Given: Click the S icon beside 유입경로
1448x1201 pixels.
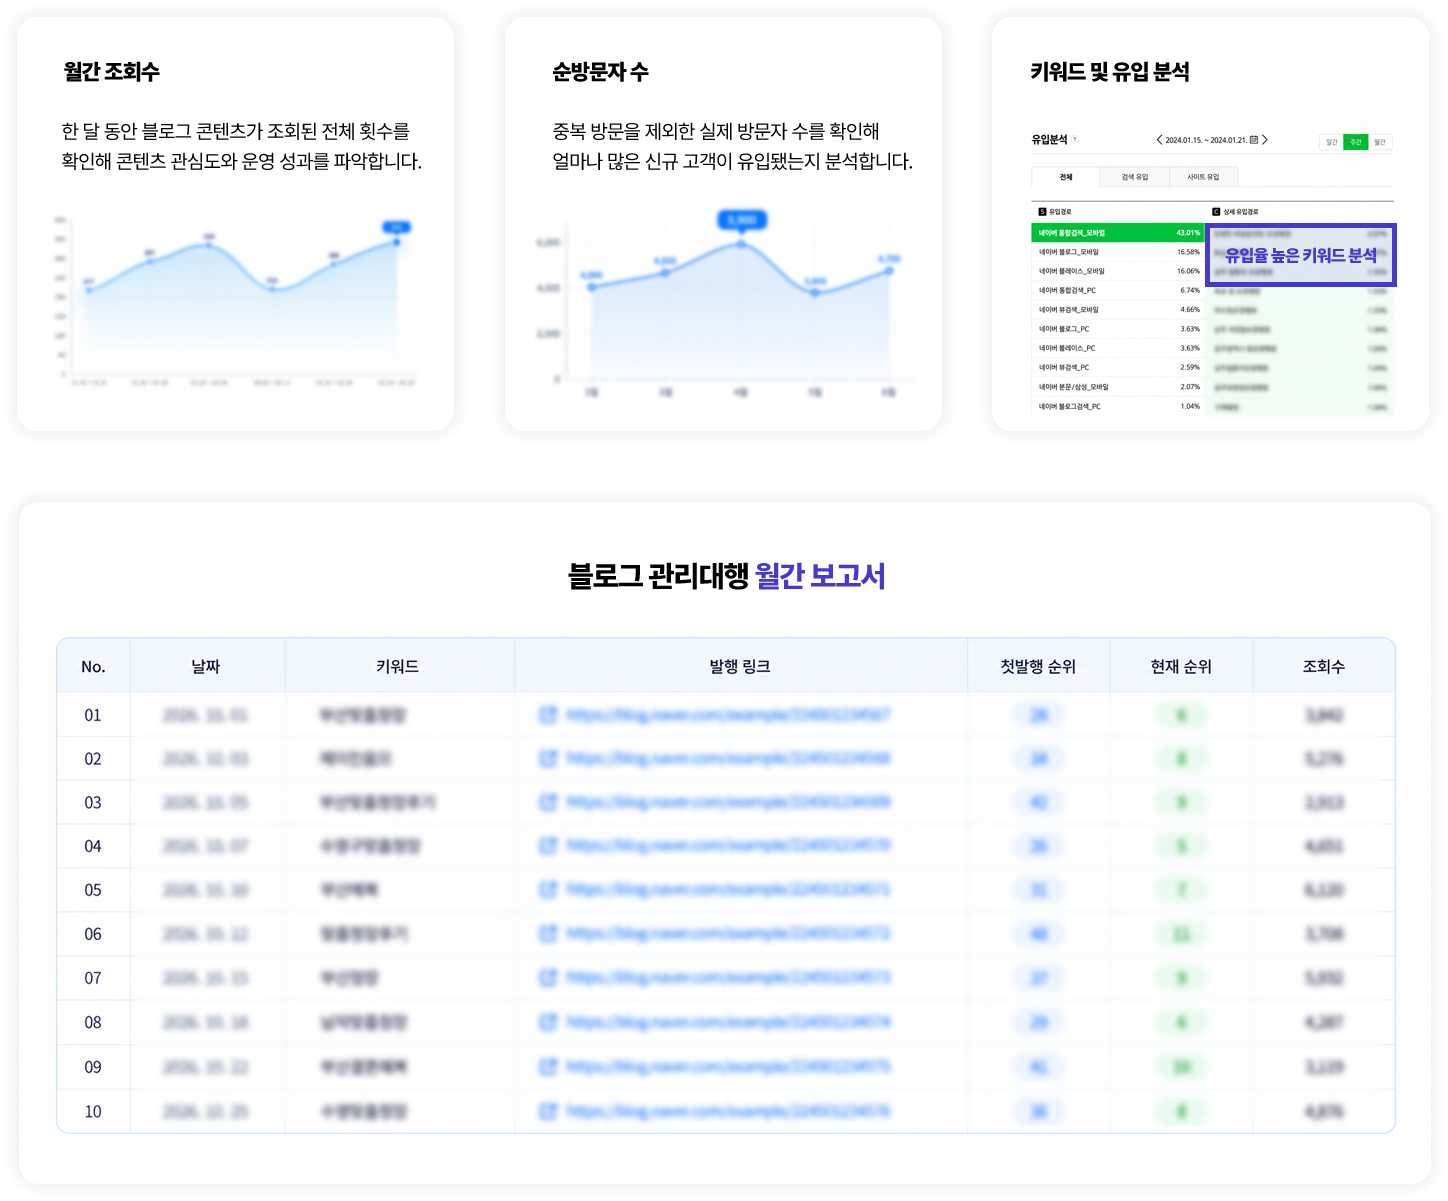Looking at the screenshot, I should click(x=1042, y=212).
